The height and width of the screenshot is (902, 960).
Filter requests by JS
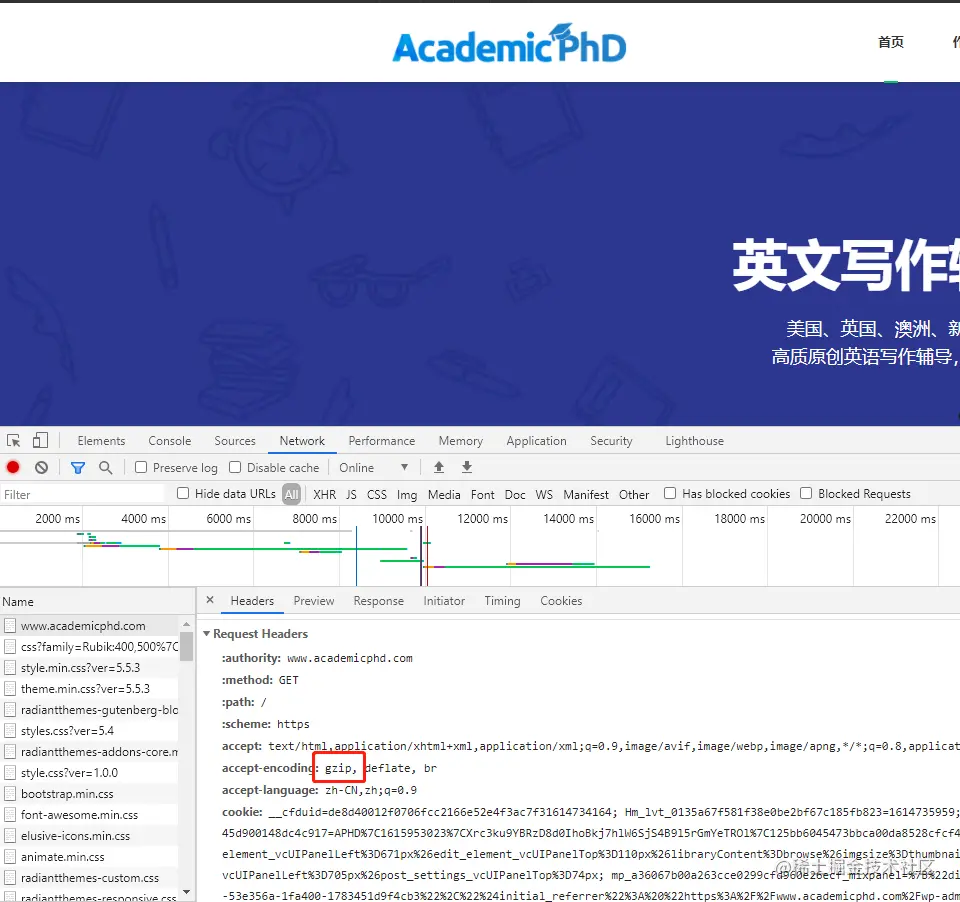[351, 494]
